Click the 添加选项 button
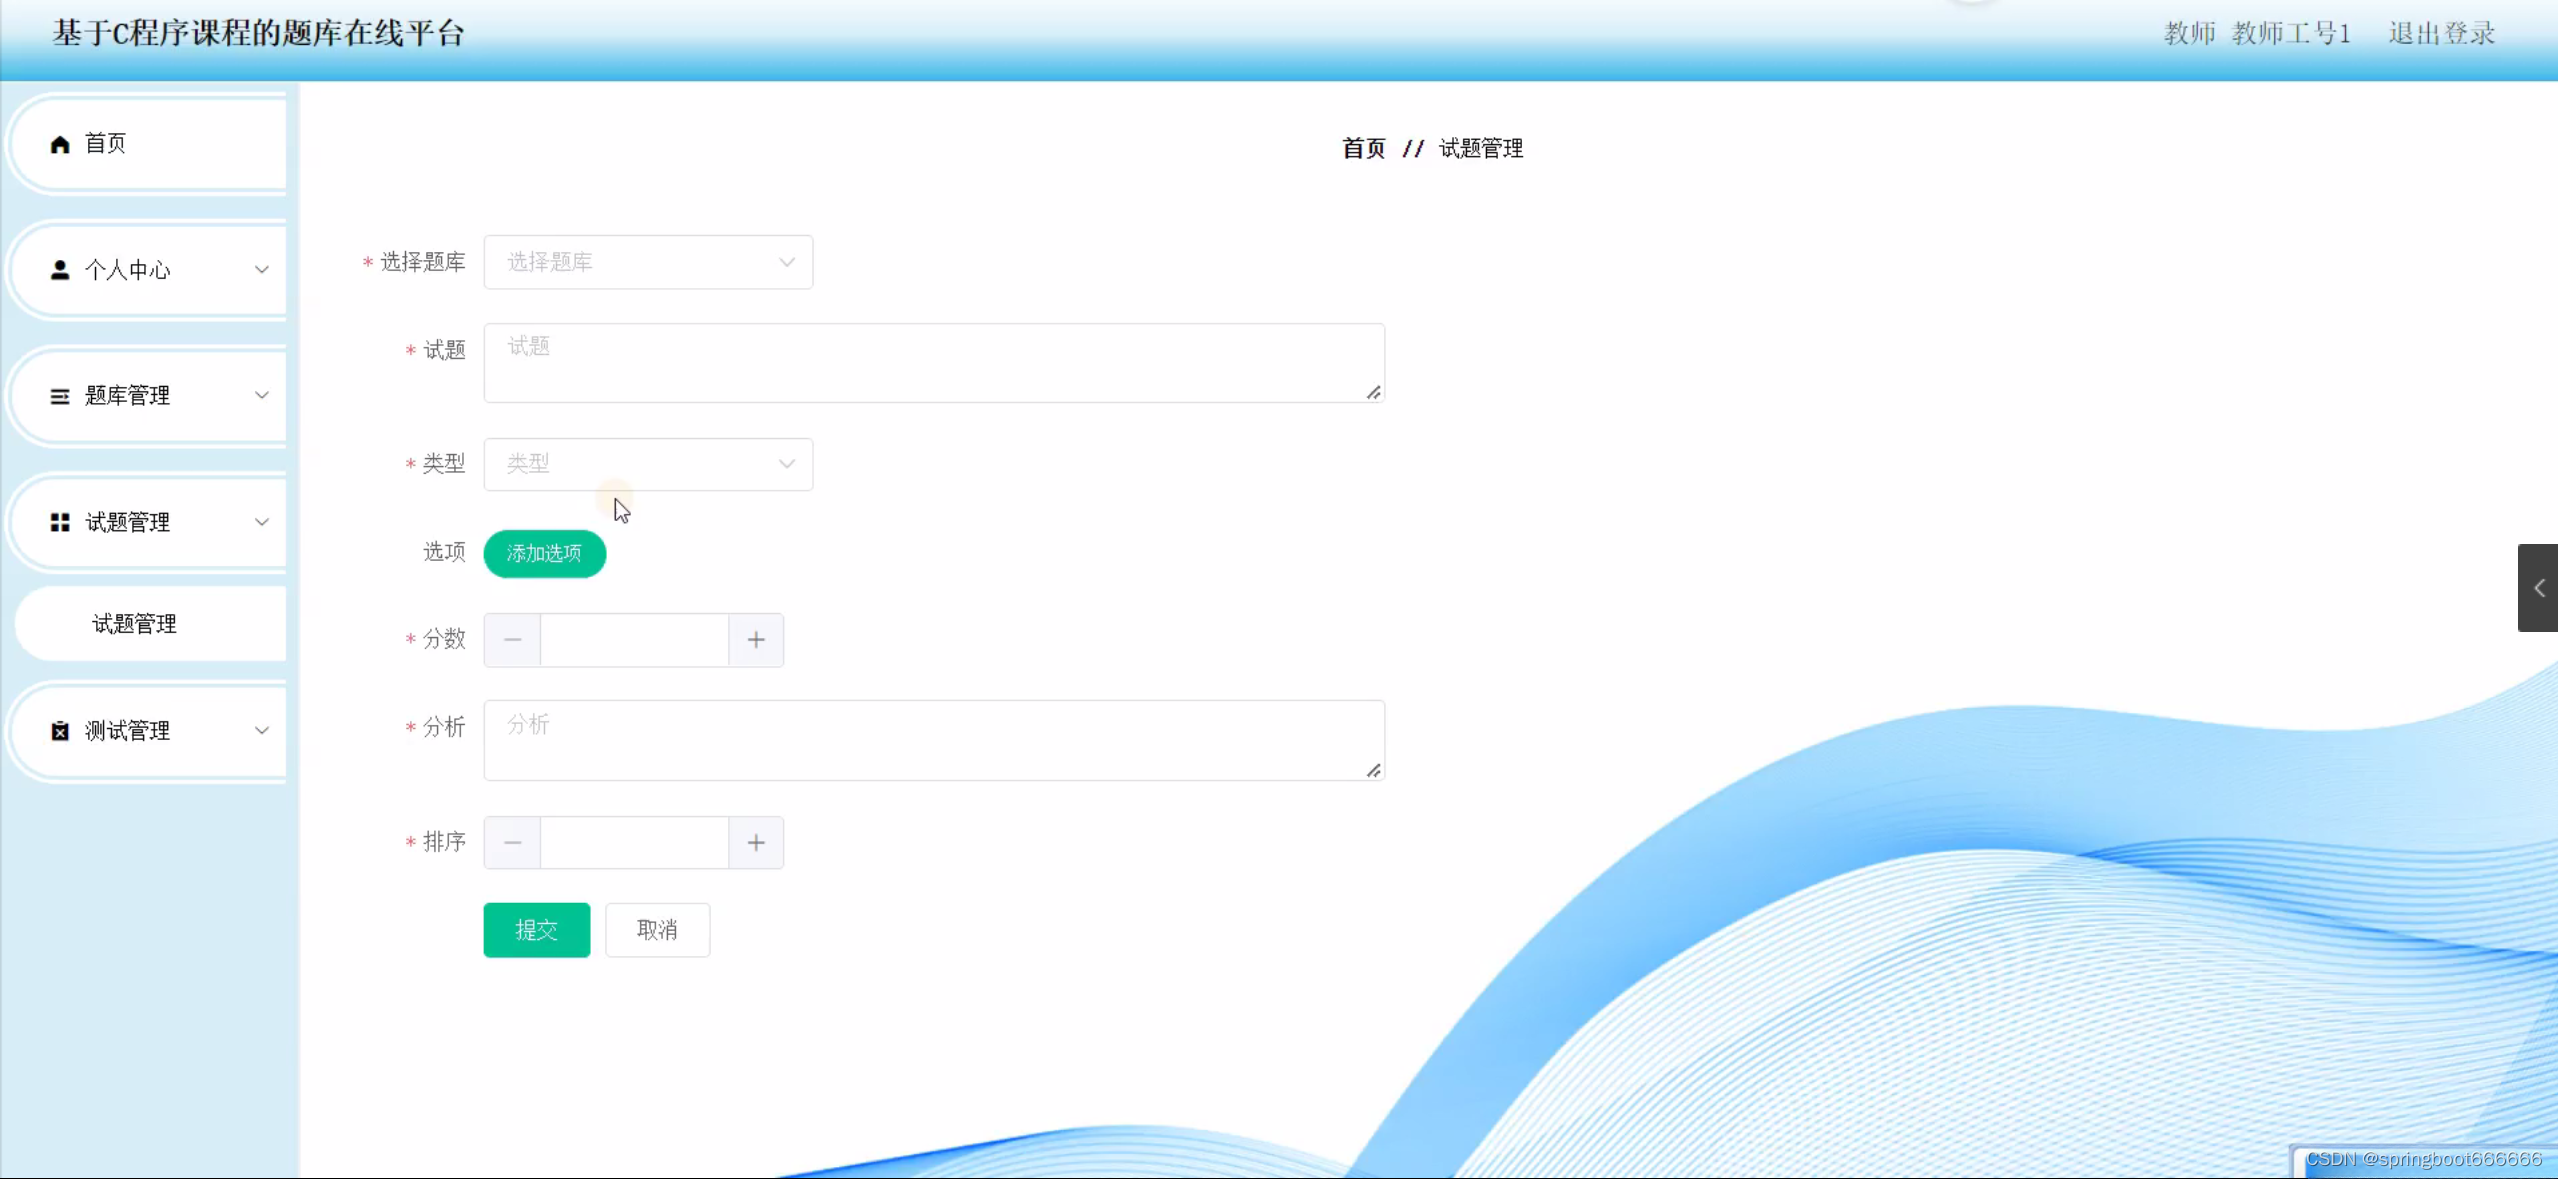Viewport: 2558px width, 1179px height. [544, 553]
